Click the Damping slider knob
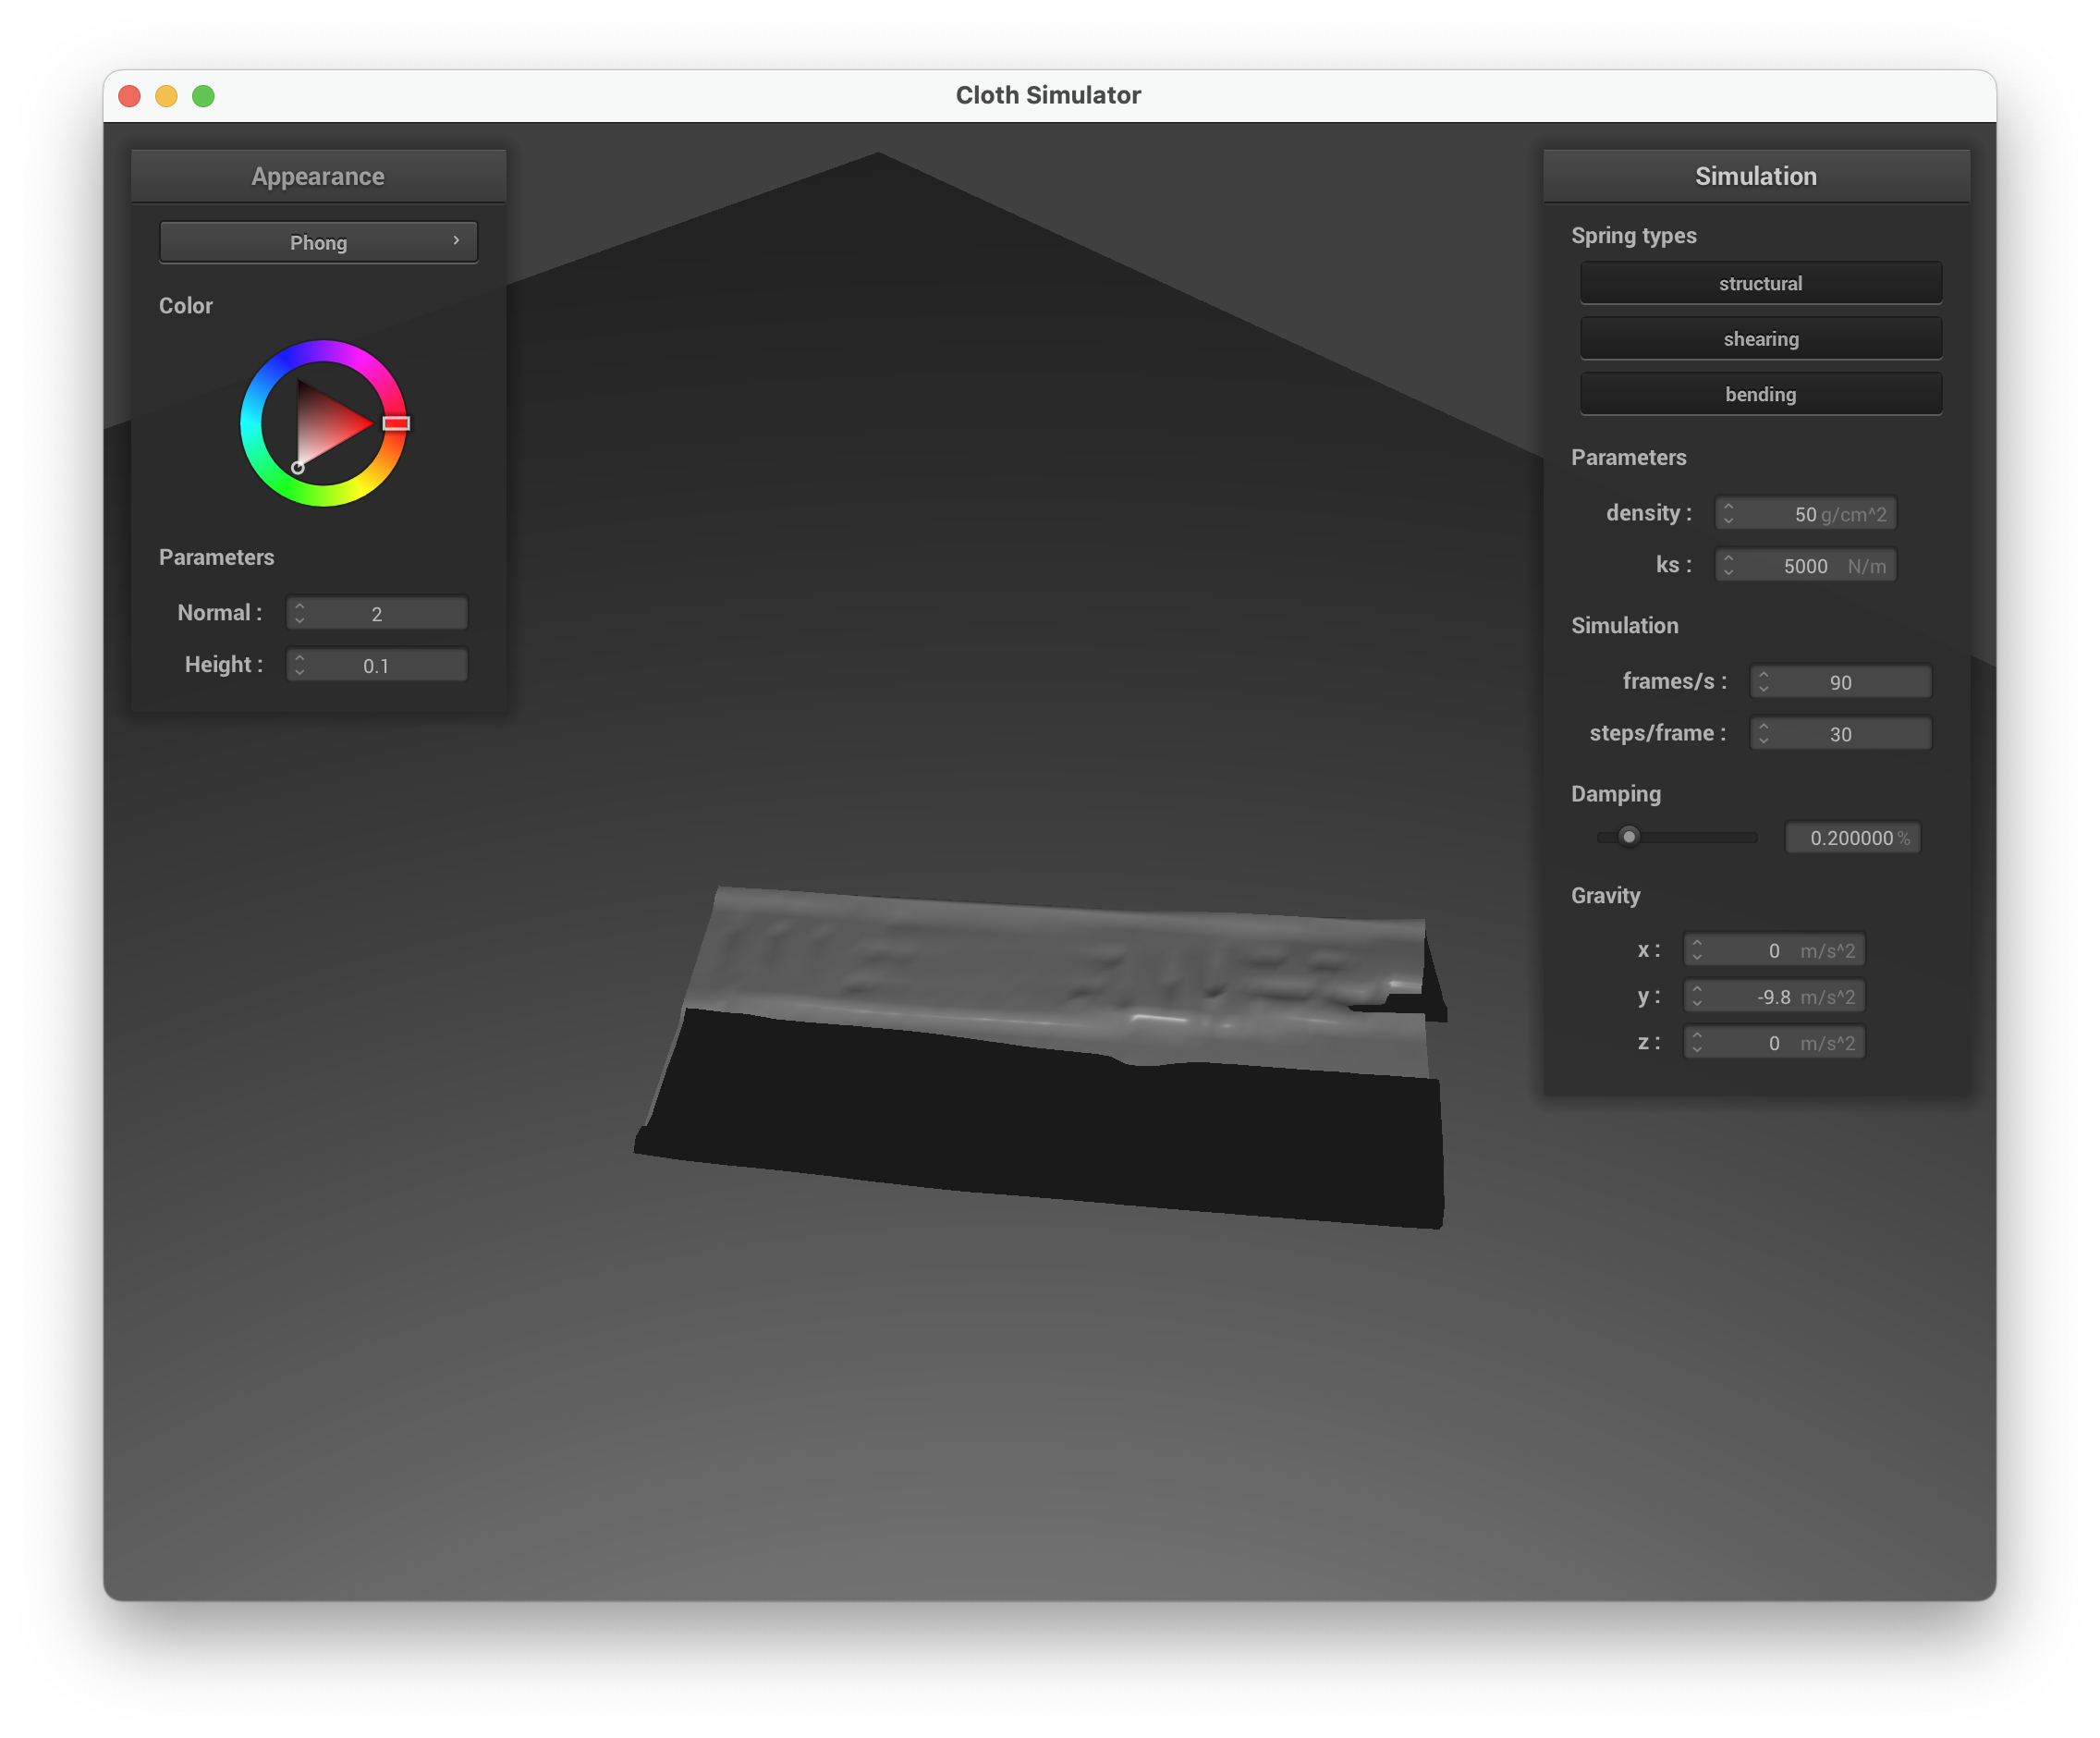This screenshot has height=1738, width=2100. click(1629, 836)
